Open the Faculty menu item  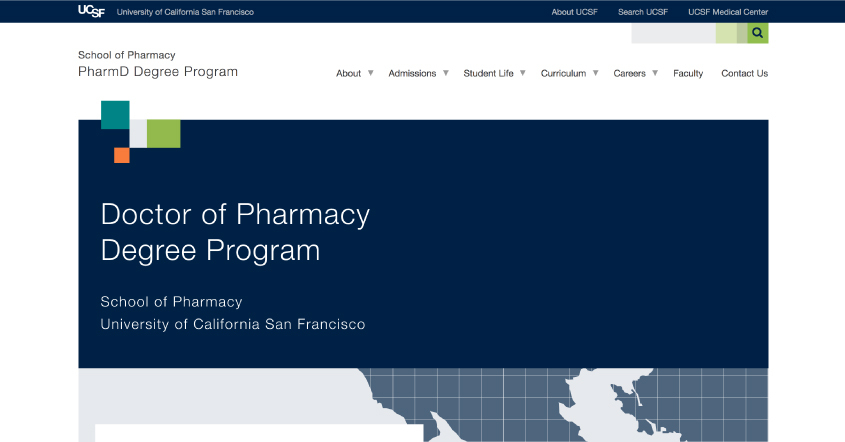click(688, 73)
